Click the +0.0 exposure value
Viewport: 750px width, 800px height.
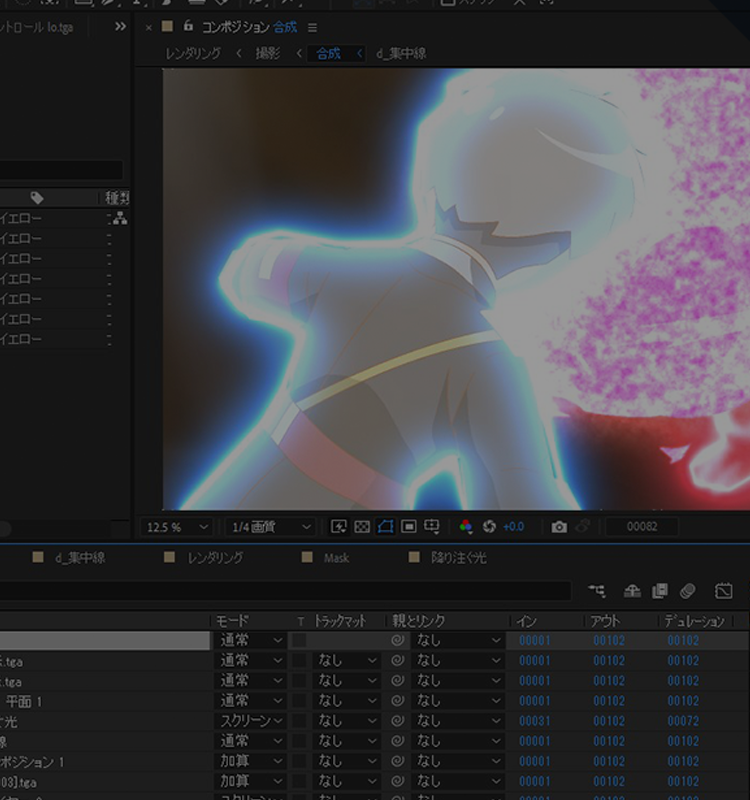[x=513, y=527]
